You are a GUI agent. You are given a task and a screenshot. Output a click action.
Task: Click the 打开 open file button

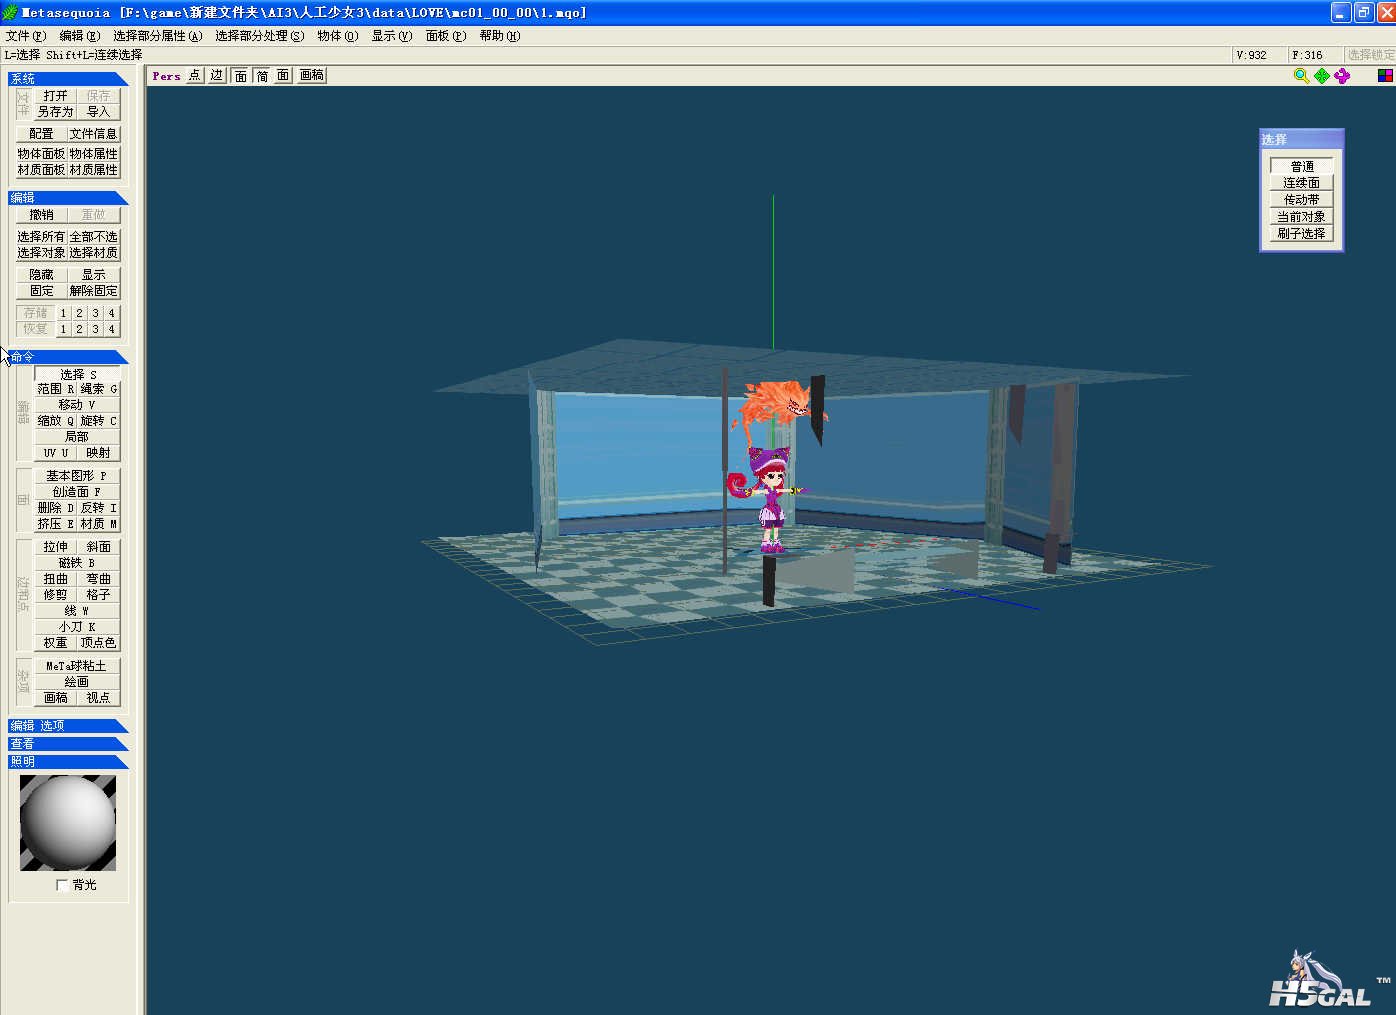click(55, 96)
